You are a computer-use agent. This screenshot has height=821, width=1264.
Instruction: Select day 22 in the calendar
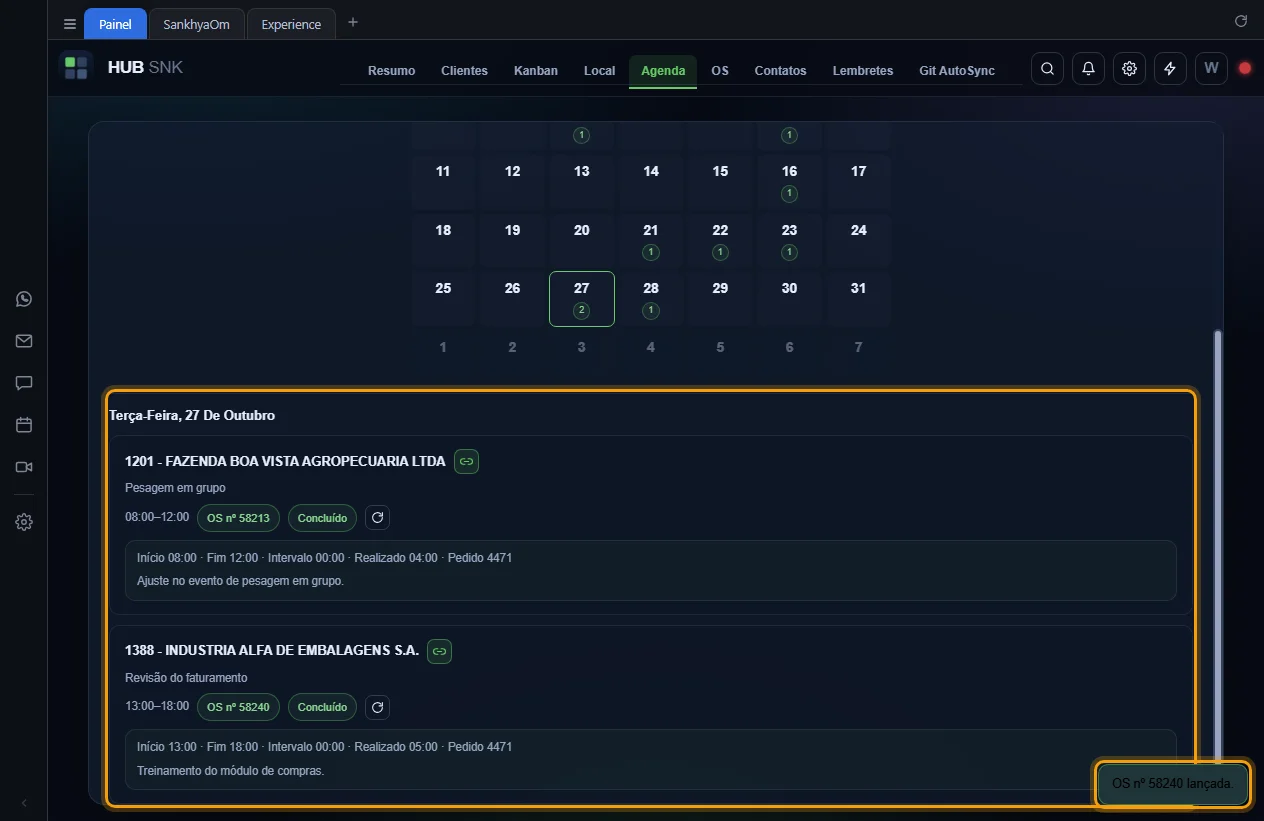coord(720,240)
